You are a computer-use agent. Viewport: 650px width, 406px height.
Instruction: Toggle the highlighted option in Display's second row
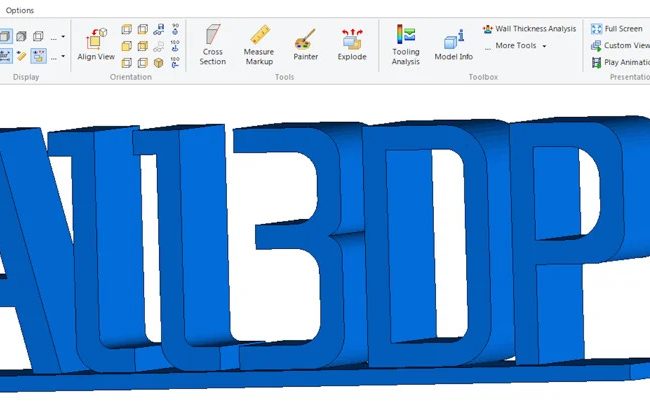[x=39, y=56]
